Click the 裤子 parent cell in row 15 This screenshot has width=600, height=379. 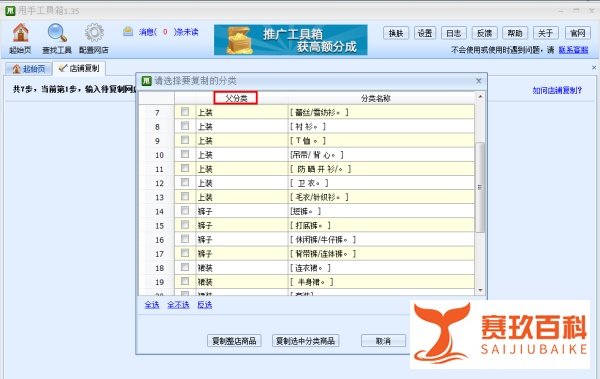coord(241,225)
